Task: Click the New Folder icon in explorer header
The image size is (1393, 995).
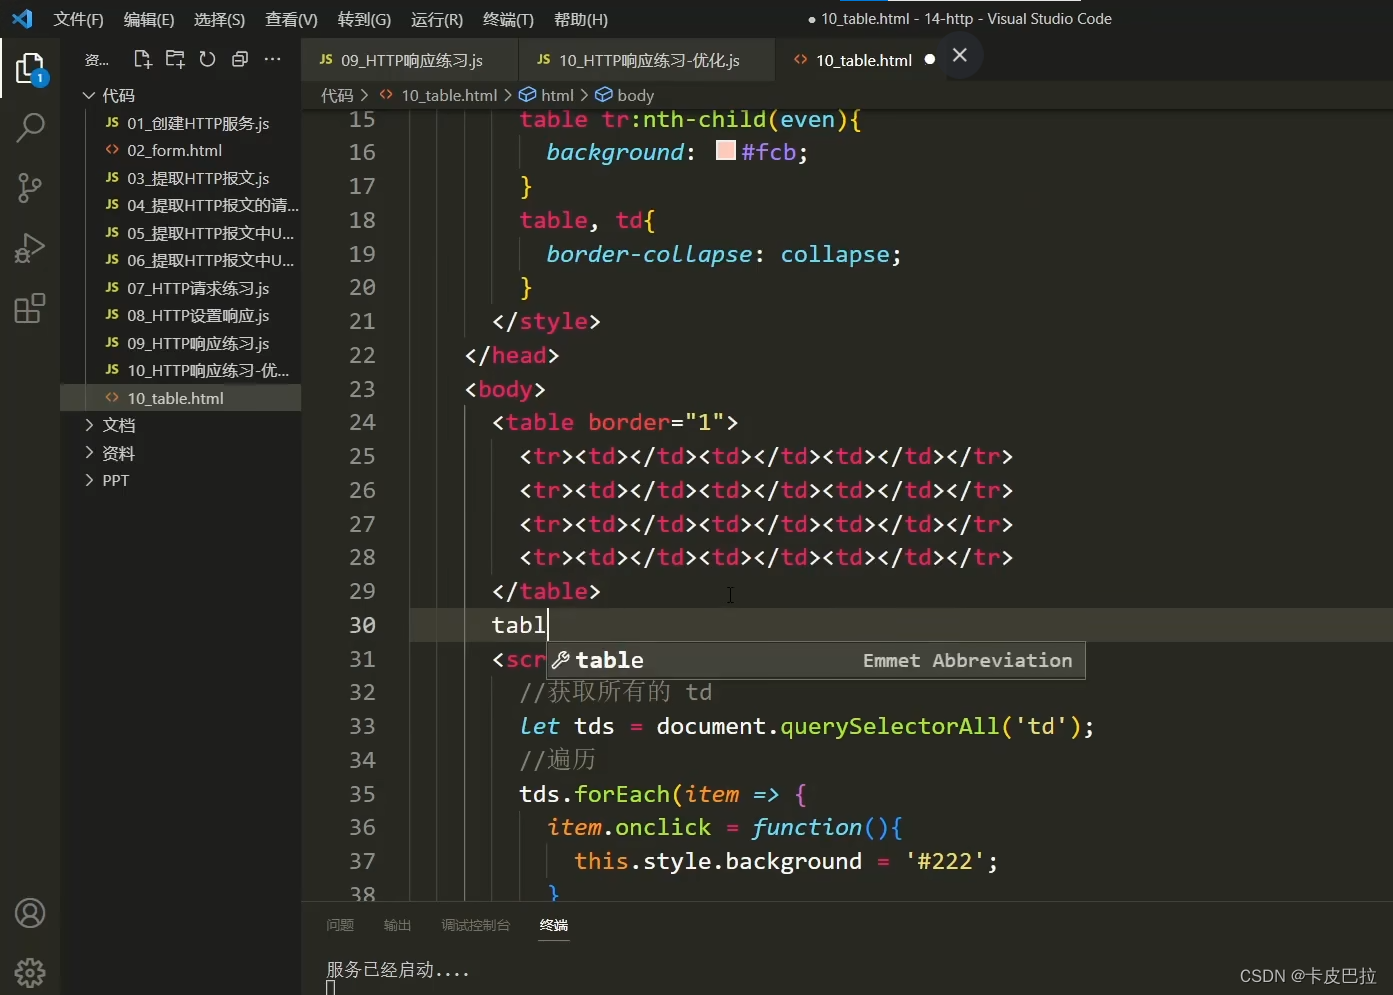Action: click(175, 59)
